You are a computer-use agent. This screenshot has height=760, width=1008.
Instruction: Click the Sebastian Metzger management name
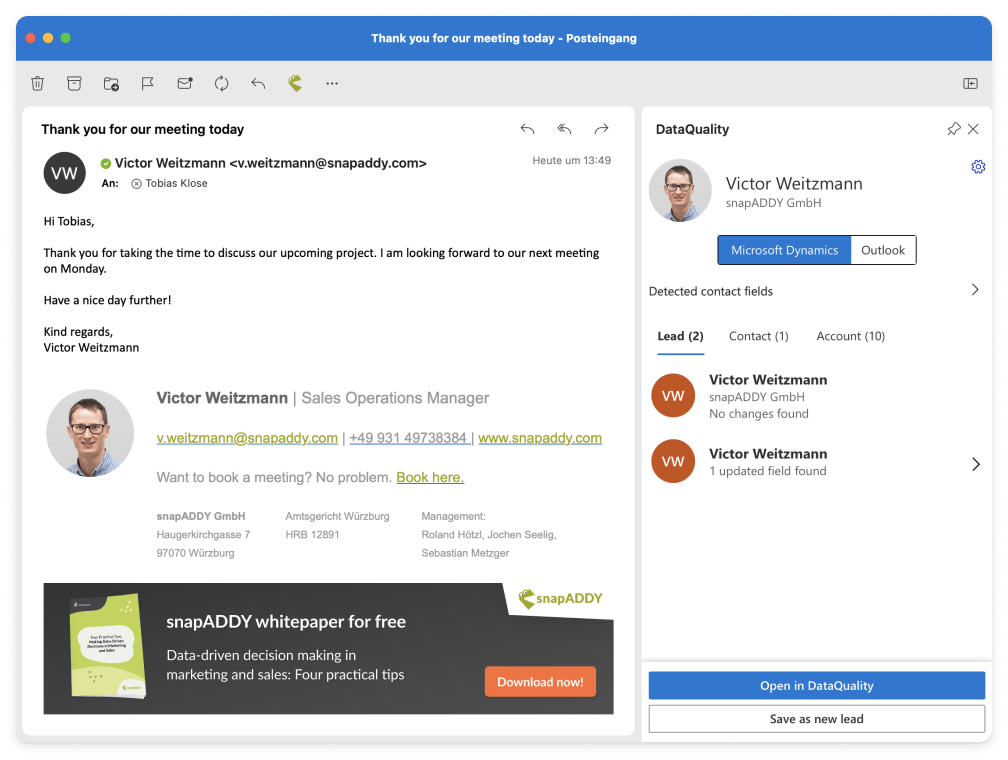465,553
